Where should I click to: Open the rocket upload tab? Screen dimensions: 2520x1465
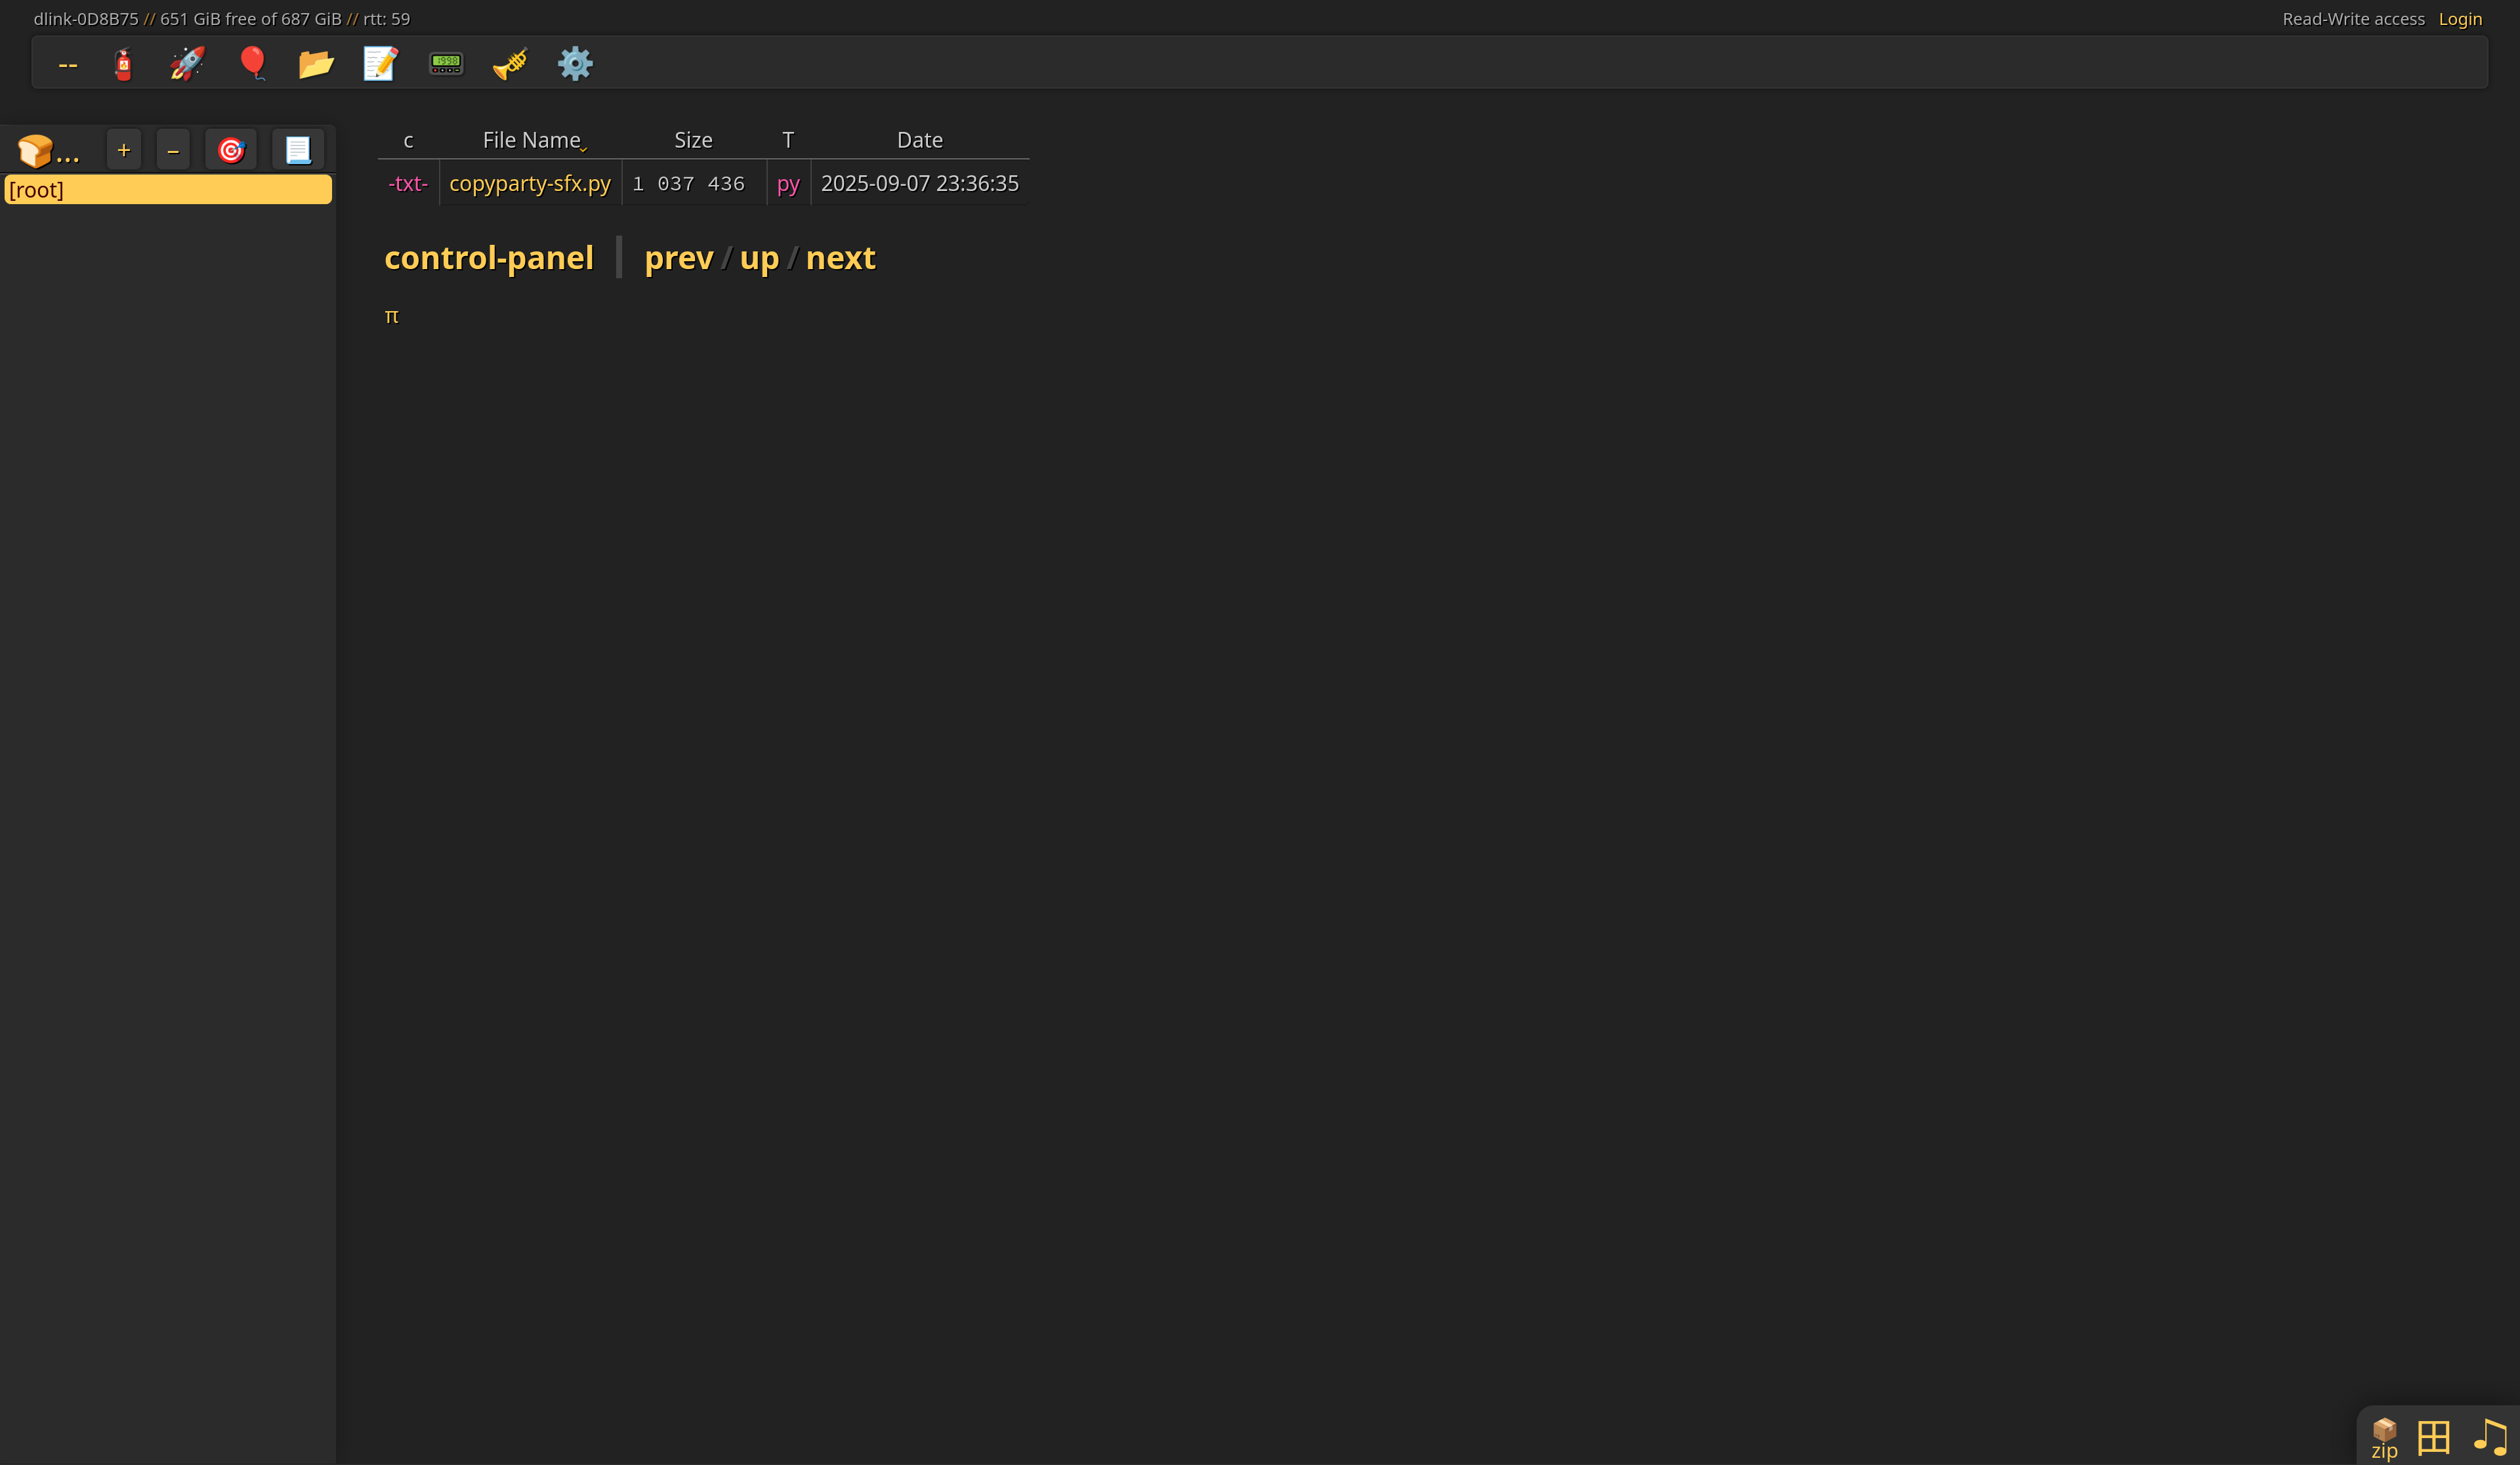point(187,64)
